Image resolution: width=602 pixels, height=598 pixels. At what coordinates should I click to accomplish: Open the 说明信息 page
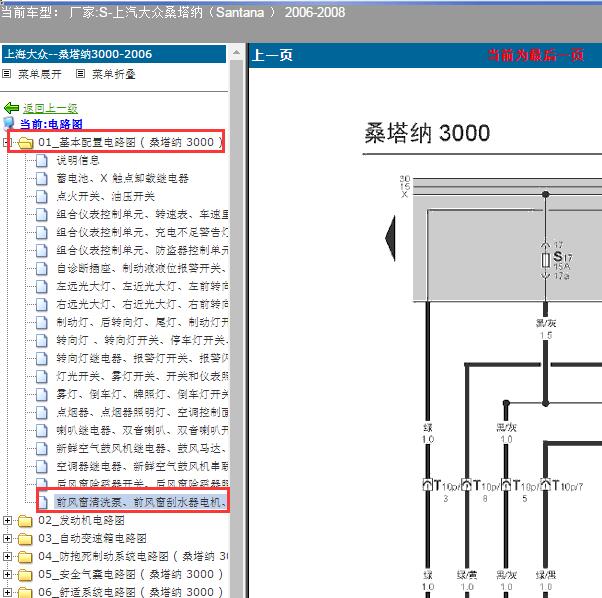tap(78, 160)
